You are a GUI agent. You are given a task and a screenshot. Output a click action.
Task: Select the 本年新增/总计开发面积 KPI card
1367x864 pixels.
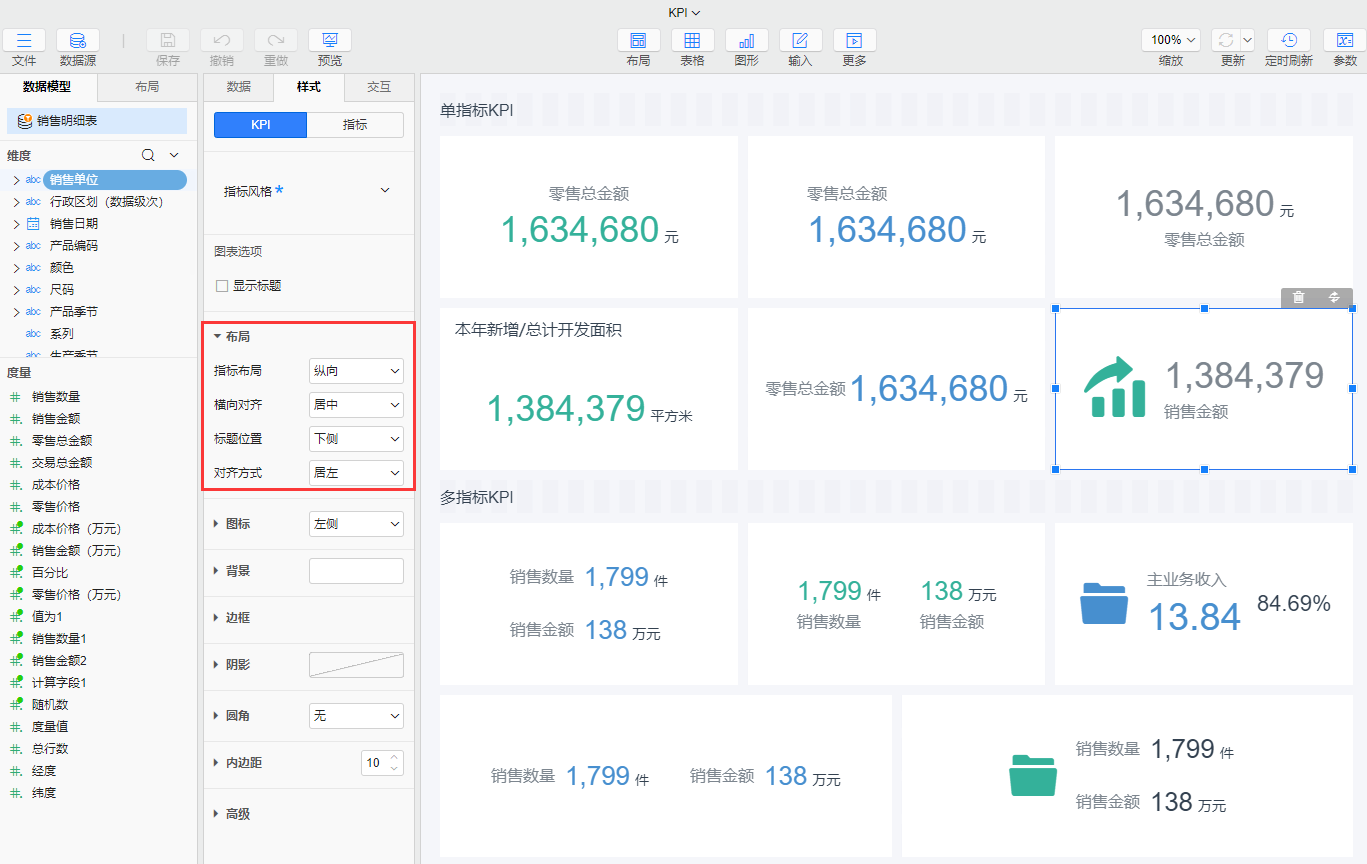point(589,389)
